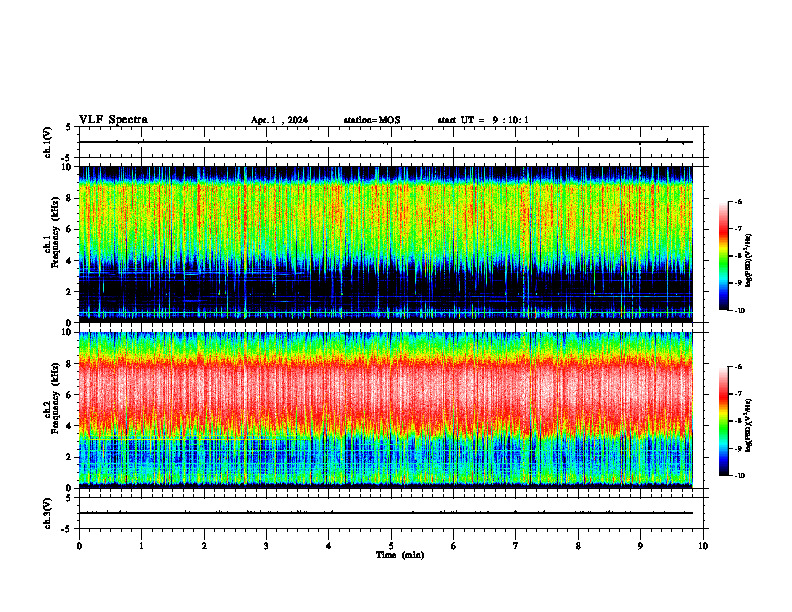The width and height of the screenshot is (792, 612).
Task: Click the color bar beside ch.2 spectrogram
Action: point(723,421)
